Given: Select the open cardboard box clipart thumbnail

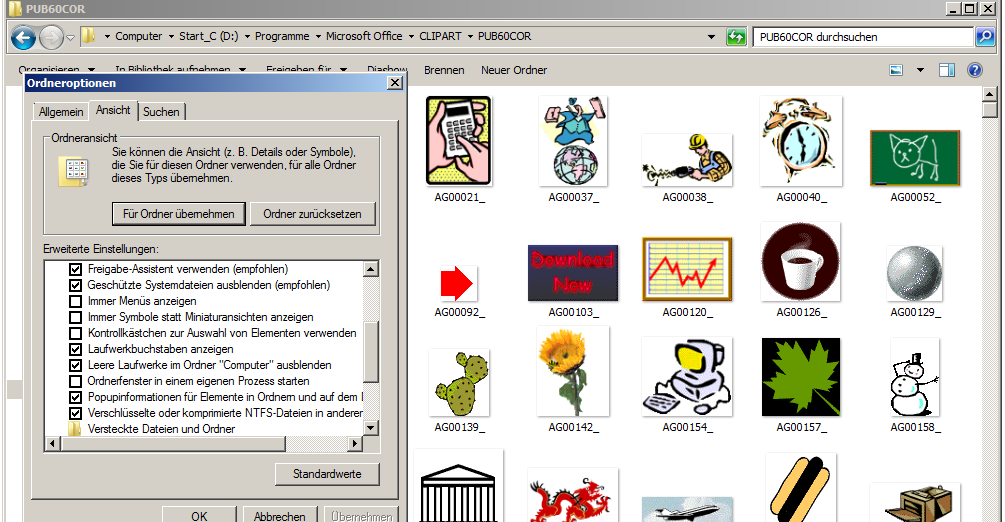Looking at the screenshot, I should [915, 503].
